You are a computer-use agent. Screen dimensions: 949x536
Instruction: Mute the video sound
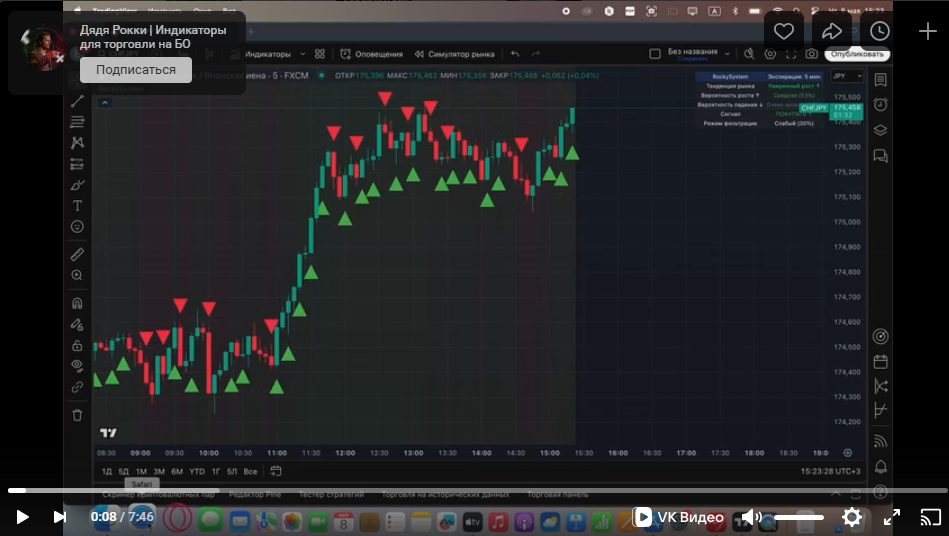click(751, 517)
